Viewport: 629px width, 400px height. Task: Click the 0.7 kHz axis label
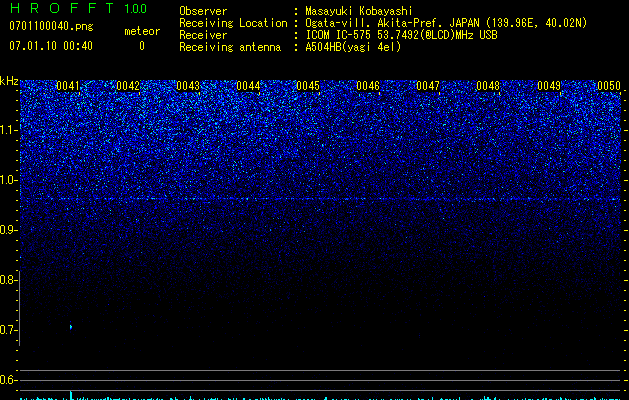click(8, 330)
